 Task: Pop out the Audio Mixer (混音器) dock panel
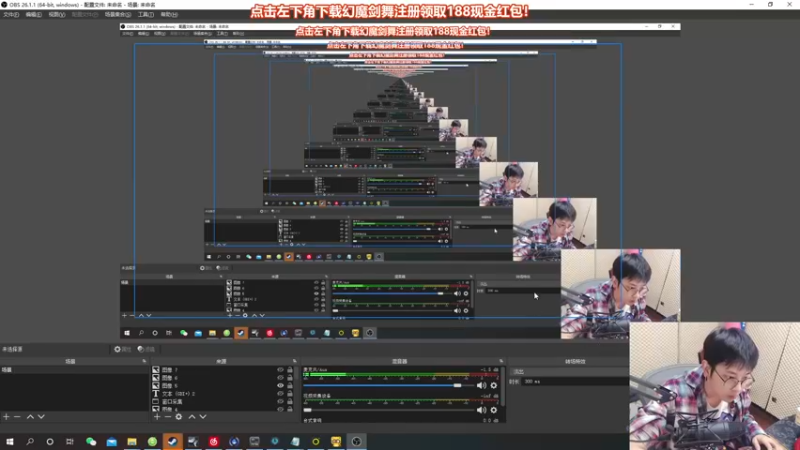point(501,361)
